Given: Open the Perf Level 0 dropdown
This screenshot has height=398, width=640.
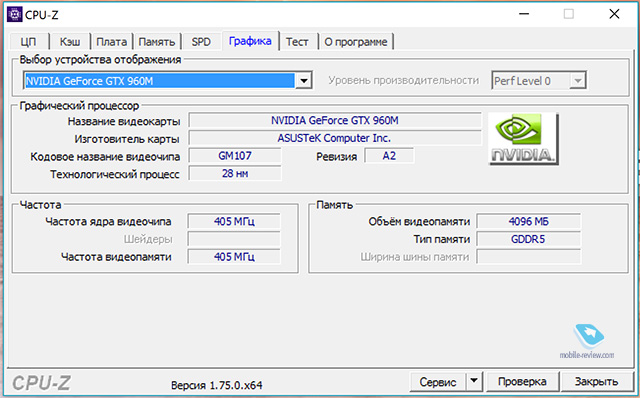Looking at the screenshot, I should 539,80.
